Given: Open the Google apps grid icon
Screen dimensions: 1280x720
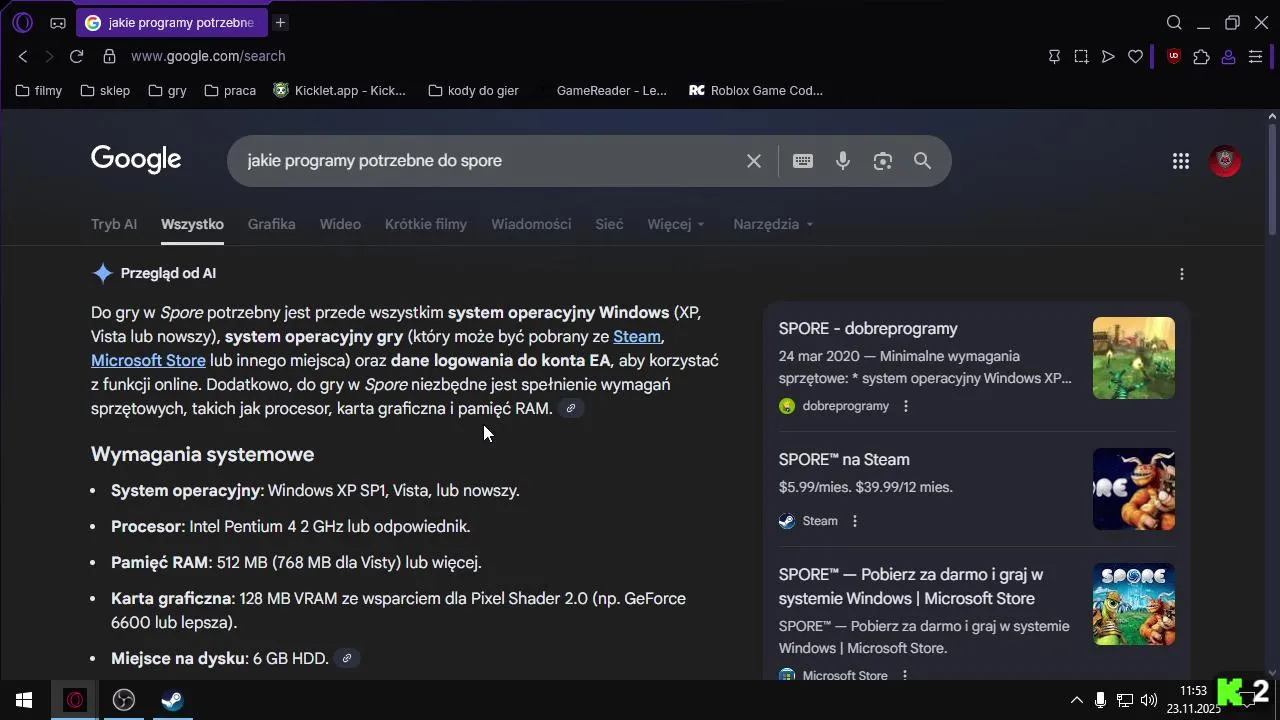Looking at the screenshot, I should click(x=1181, y=161).
